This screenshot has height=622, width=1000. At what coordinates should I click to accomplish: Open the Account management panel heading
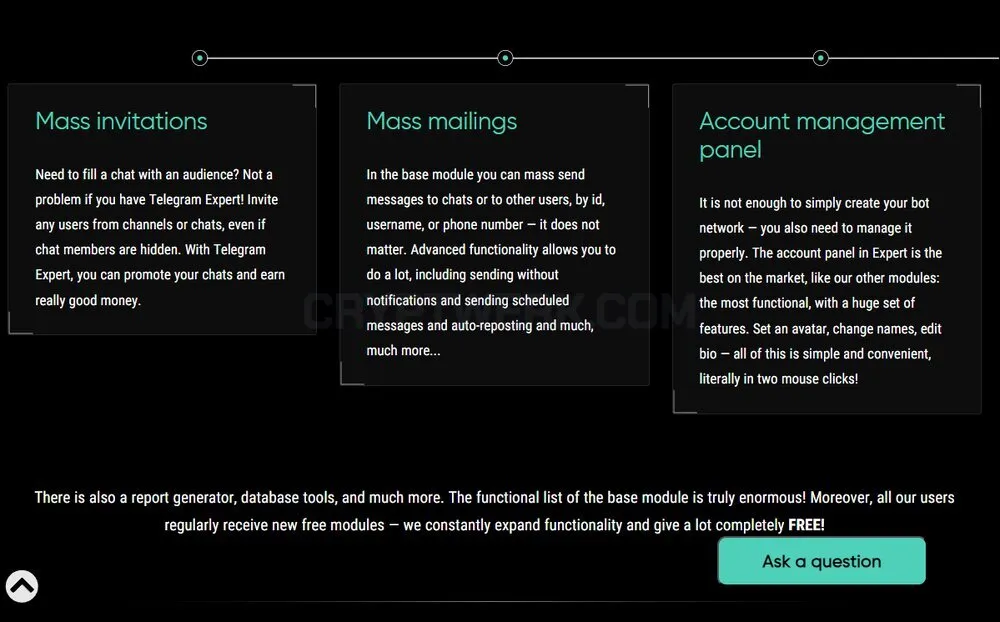click(821, 135)
